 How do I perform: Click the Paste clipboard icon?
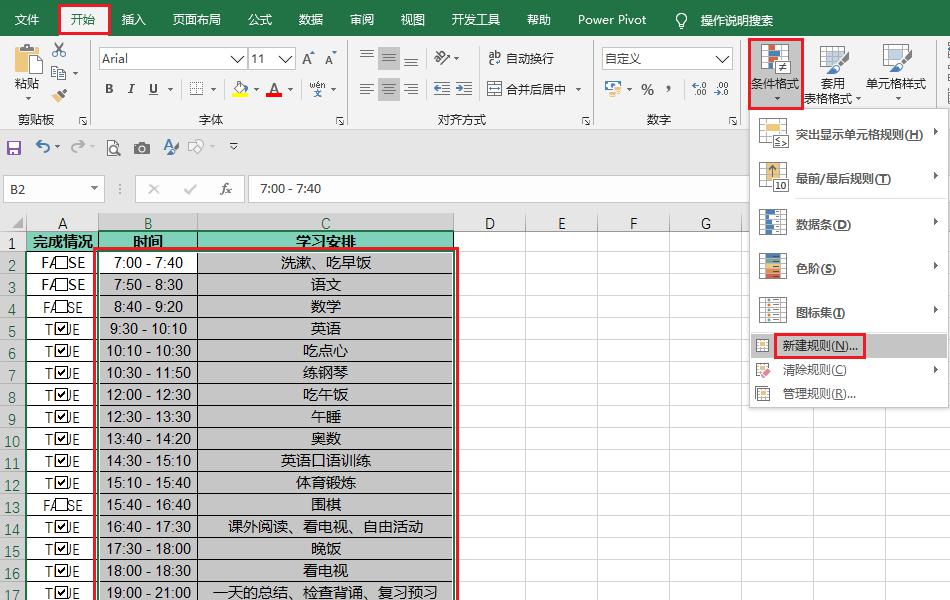coord(27,60)
